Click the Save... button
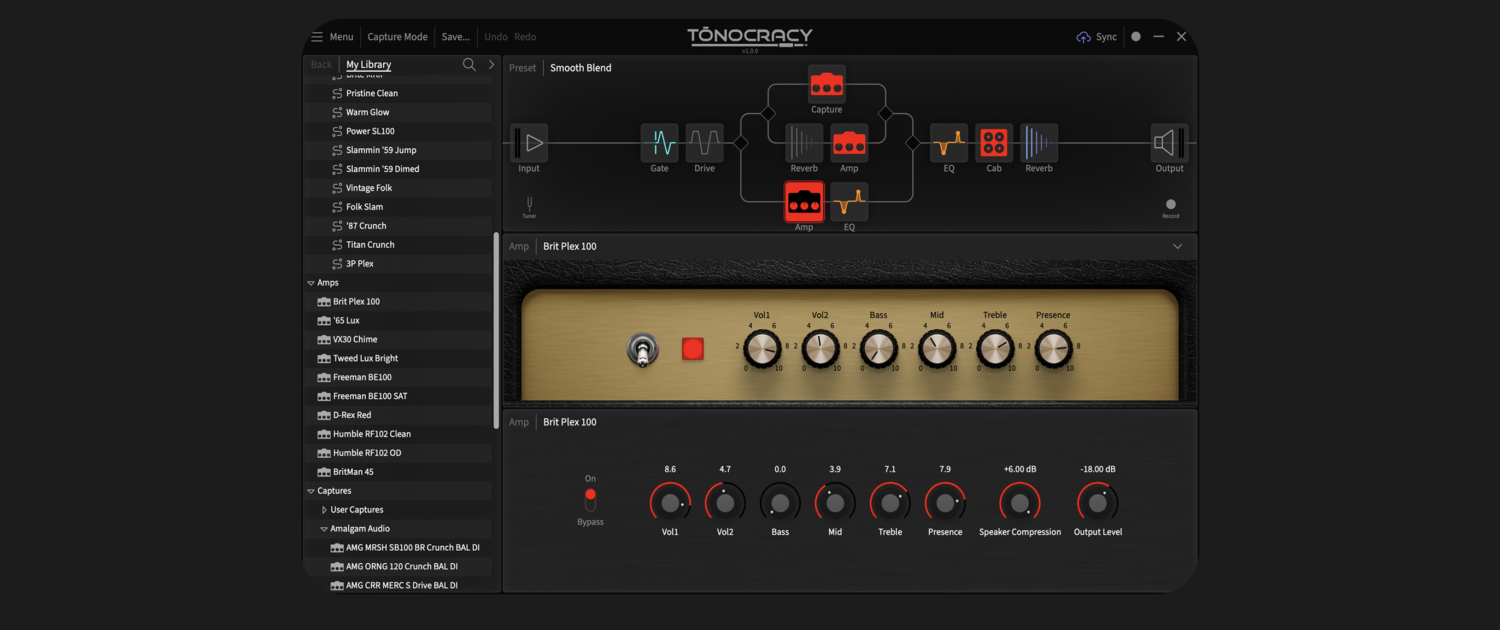1500x630 pixels. tap(455, 37)
